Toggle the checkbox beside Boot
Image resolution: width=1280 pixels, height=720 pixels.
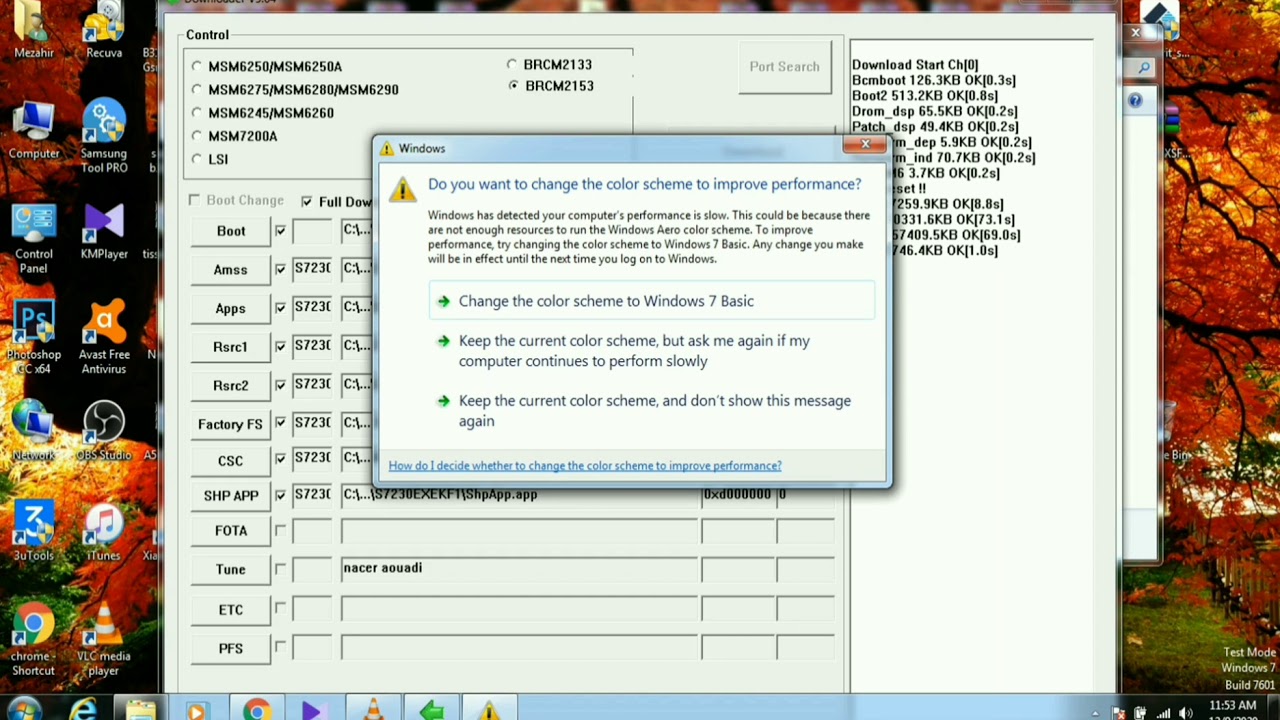[280, 231]
